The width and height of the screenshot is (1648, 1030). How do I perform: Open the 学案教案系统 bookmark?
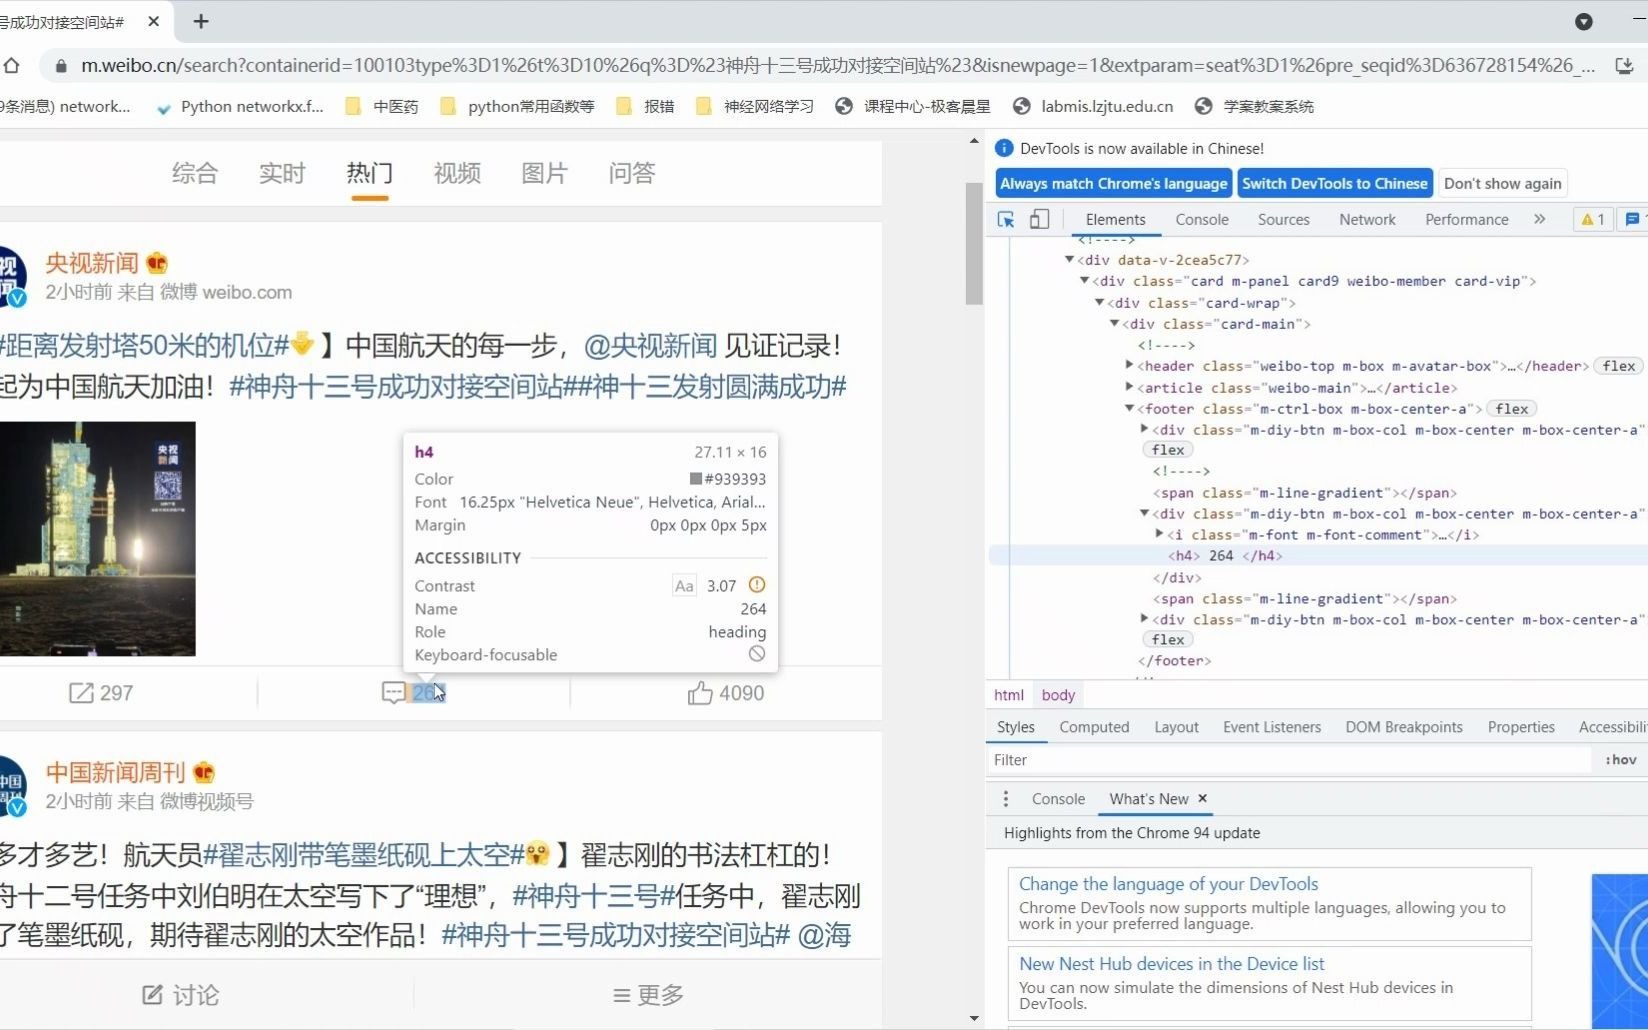pos(1254,106)
